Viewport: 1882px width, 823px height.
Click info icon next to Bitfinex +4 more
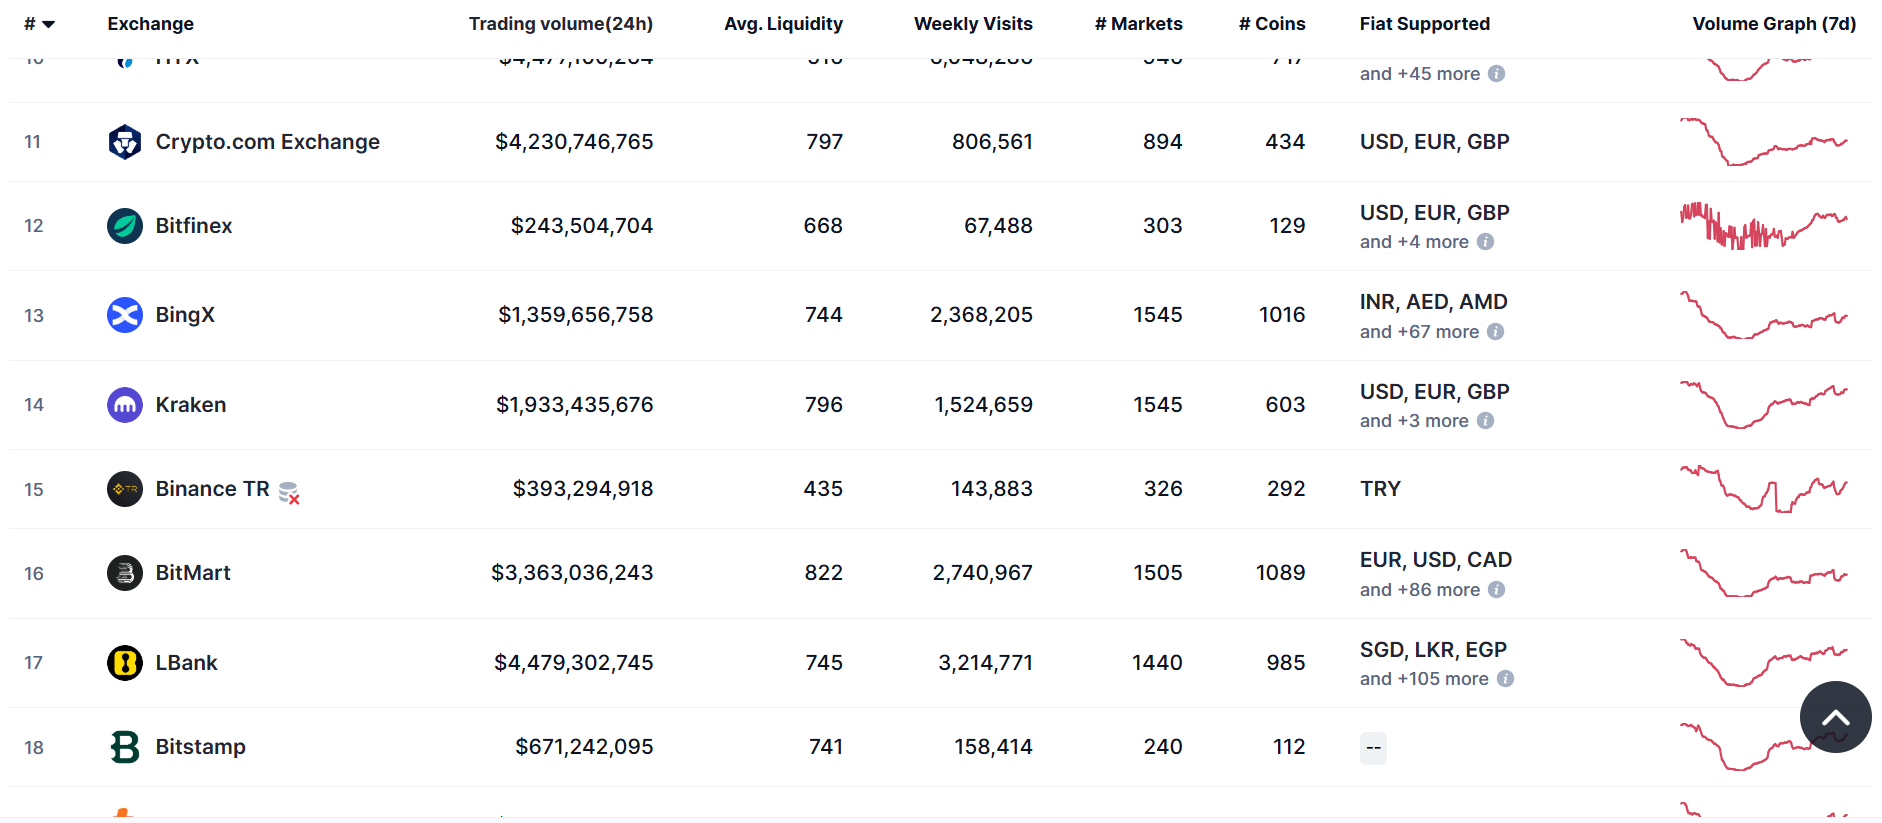[x=1485, y=242]
